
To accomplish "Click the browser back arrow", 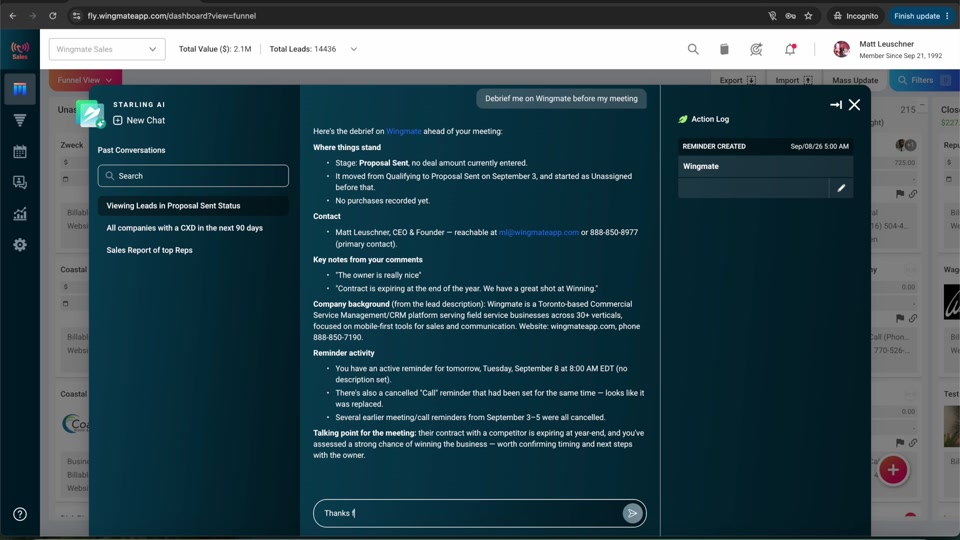I will pyautogui.click(x=12, y=16).
